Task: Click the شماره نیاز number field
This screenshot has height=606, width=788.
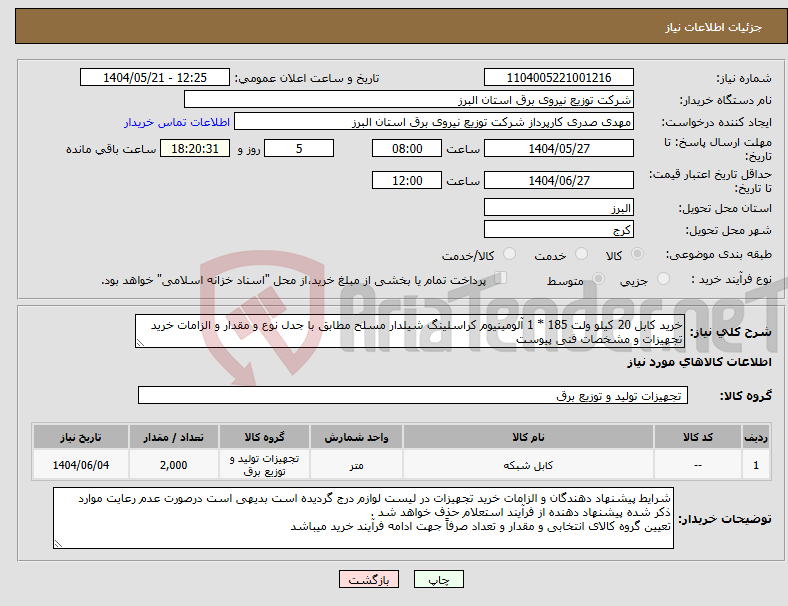Action: pos(559,77)
